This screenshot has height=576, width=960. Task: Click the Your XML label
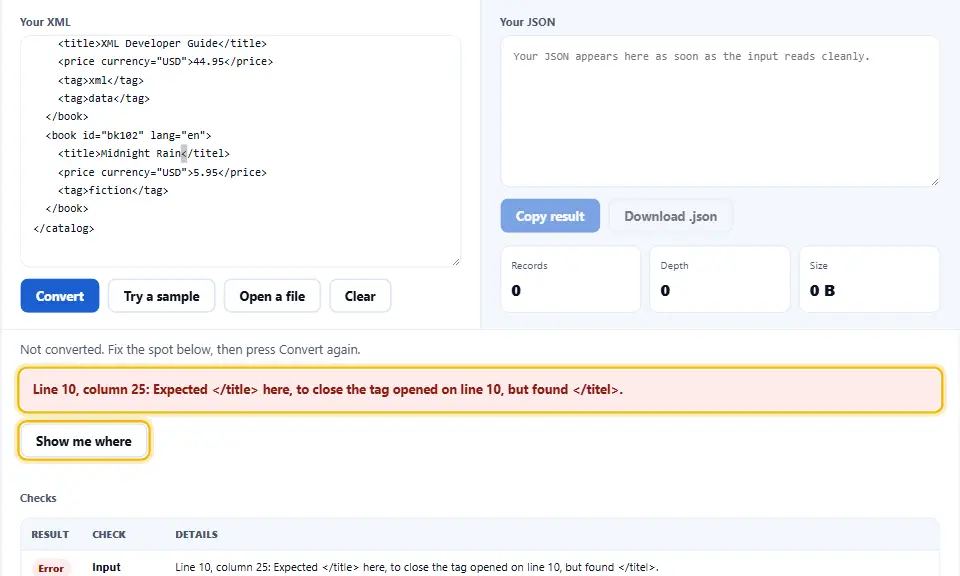pyautogui.click(x=45, y=22)
